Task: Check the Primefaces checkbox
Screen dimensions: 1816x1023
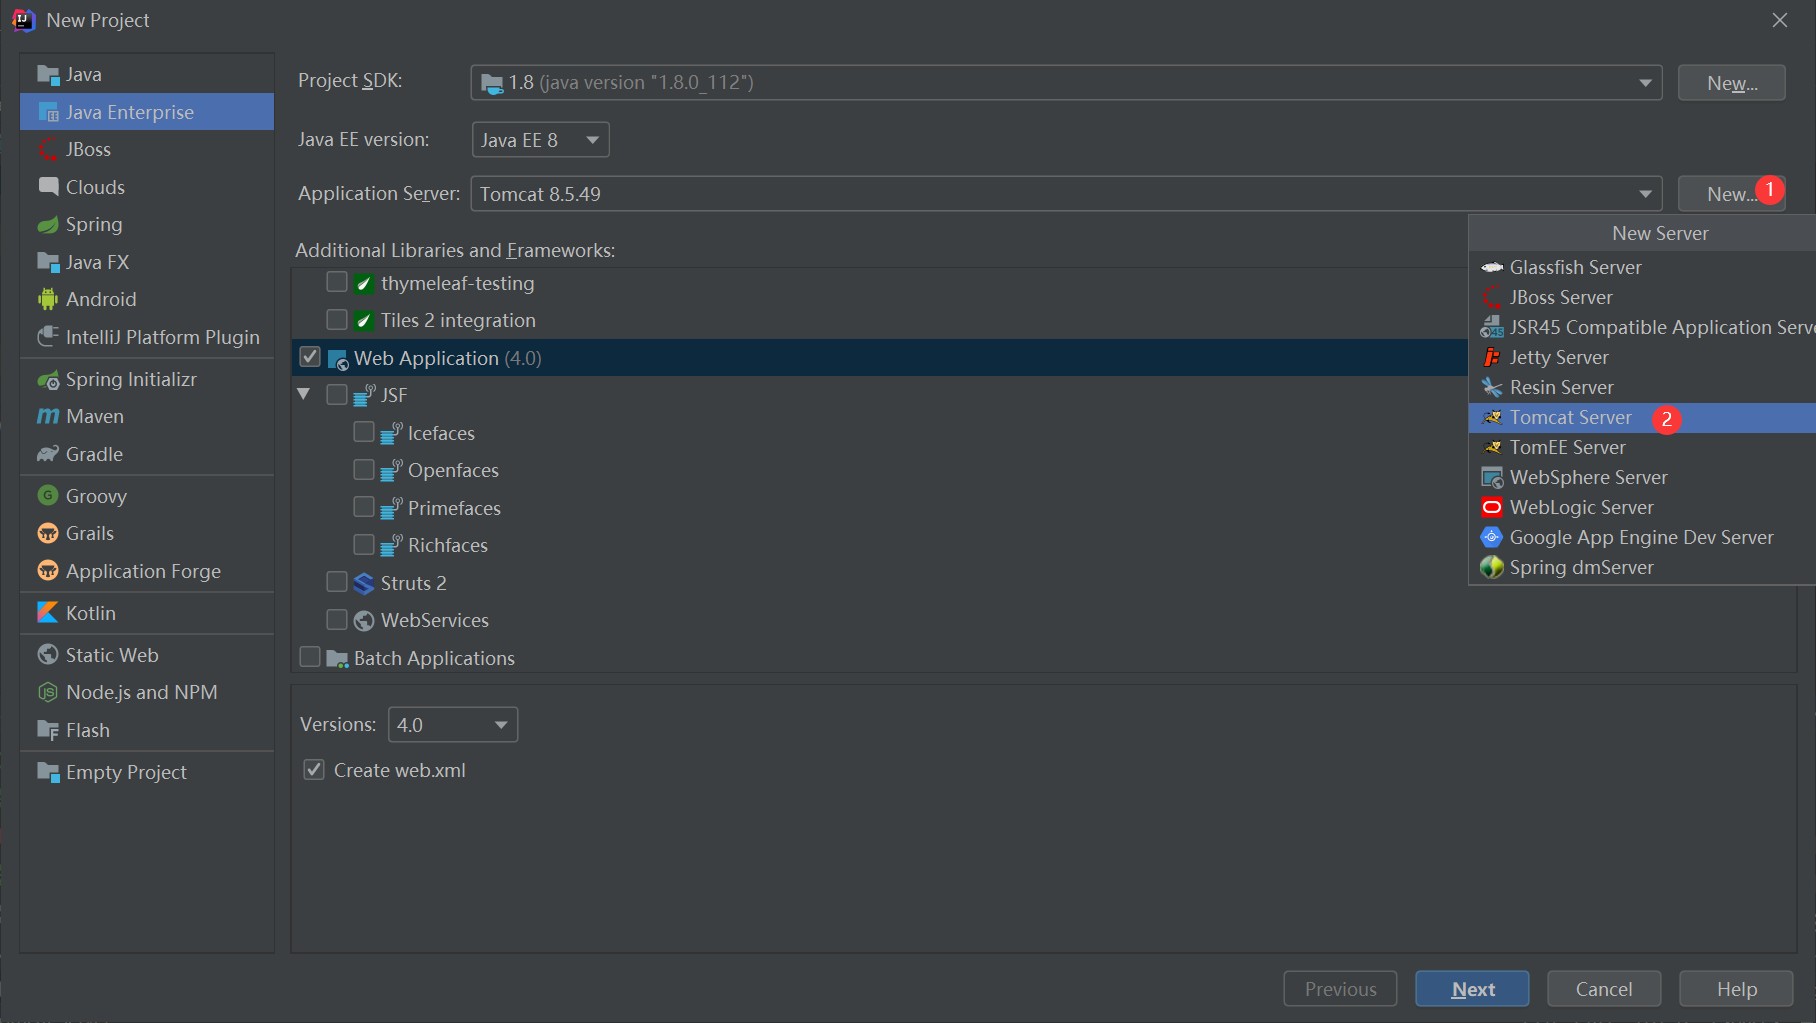Action: click(x=364, y=507)
